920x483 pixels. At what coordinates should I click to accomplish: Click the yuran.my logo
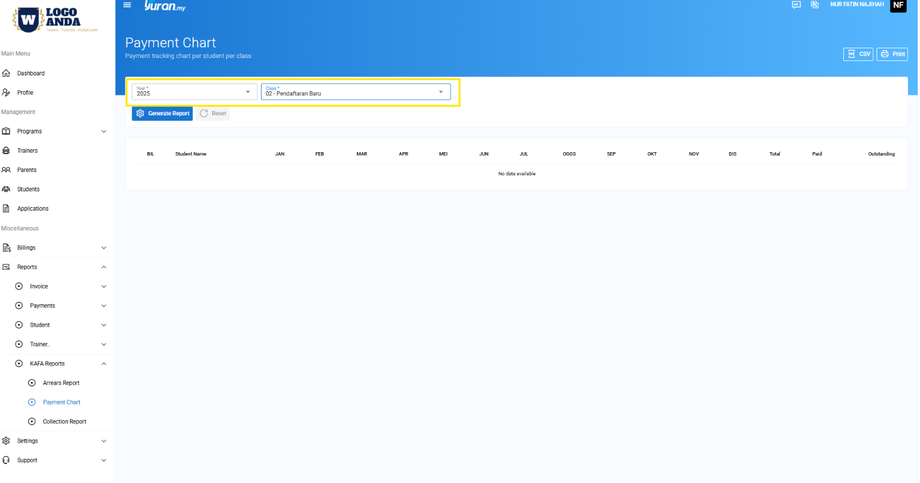[x=165, y=6]
